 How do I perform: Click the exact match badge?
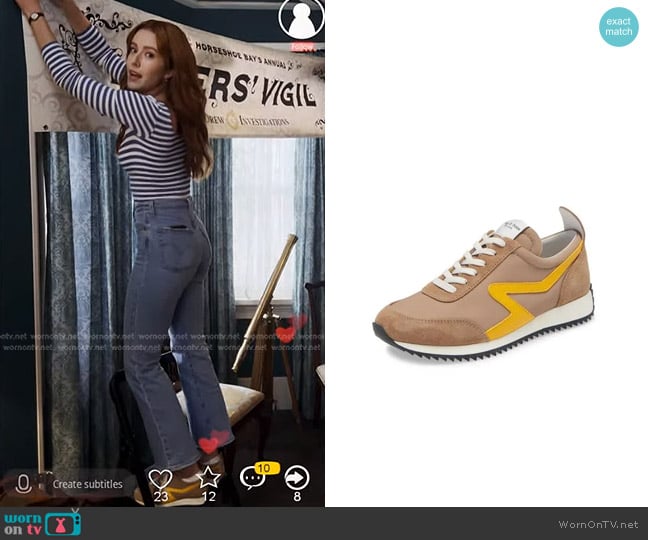coord(619,26)
